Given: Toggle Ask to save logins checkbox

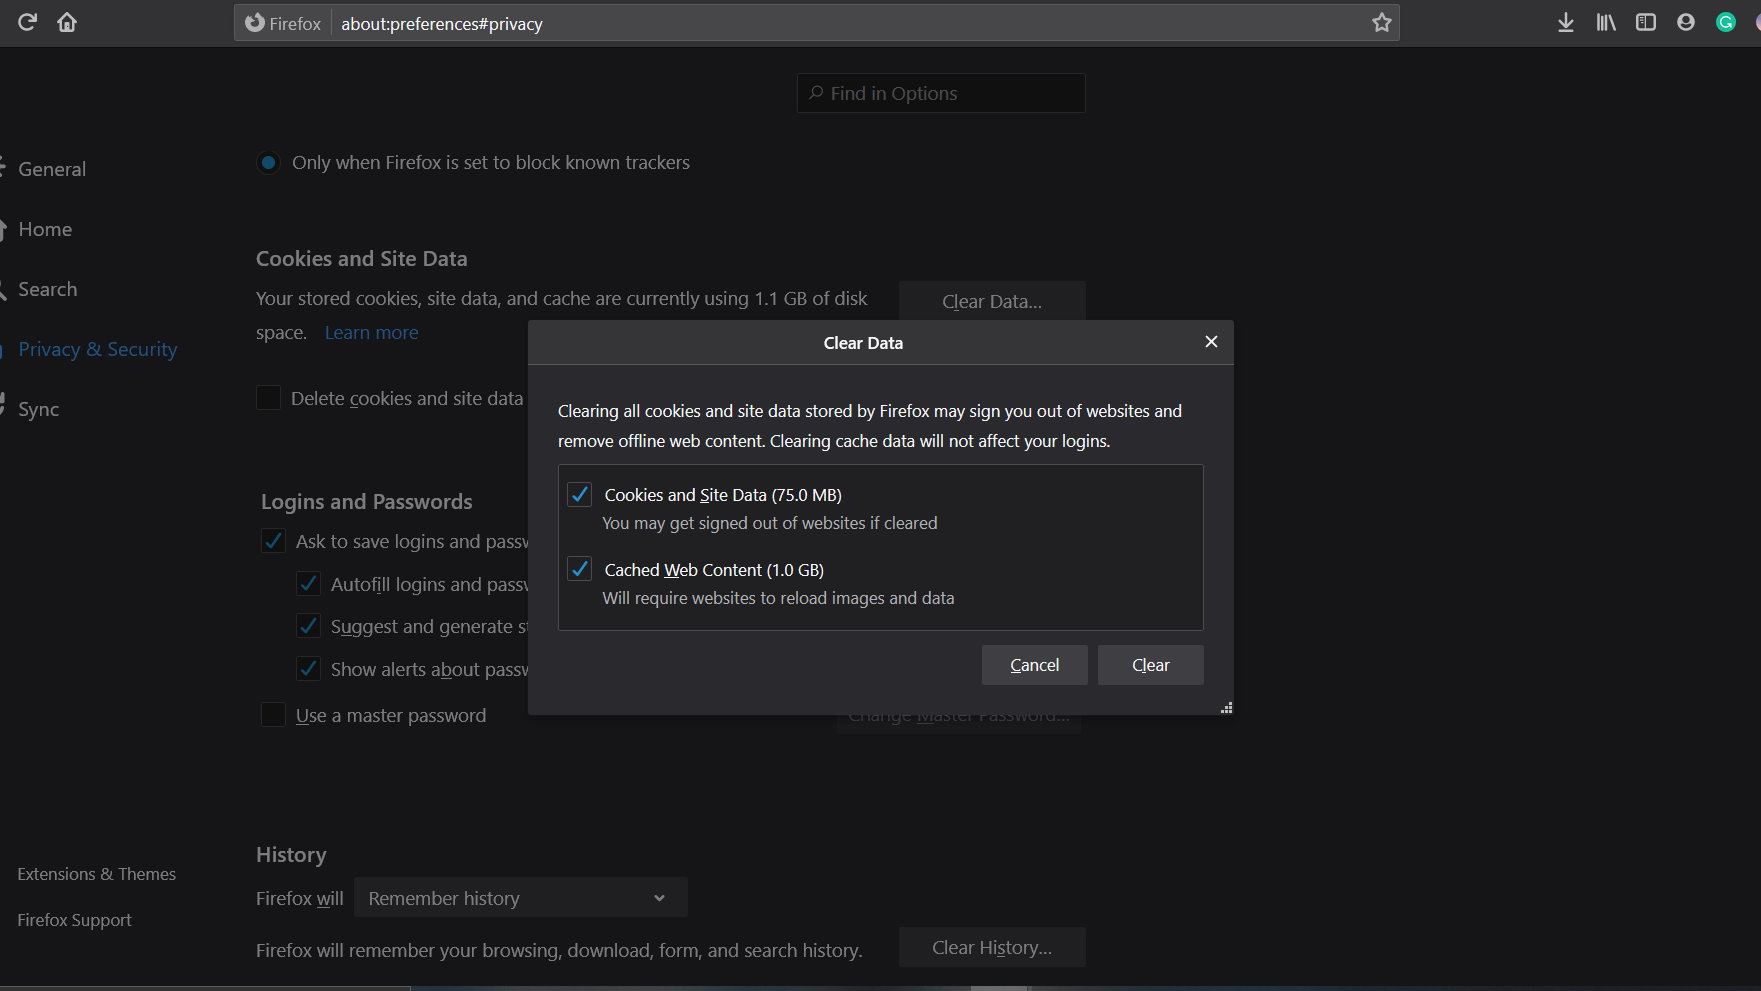Looking at the screenshot, I should (273, 541).
